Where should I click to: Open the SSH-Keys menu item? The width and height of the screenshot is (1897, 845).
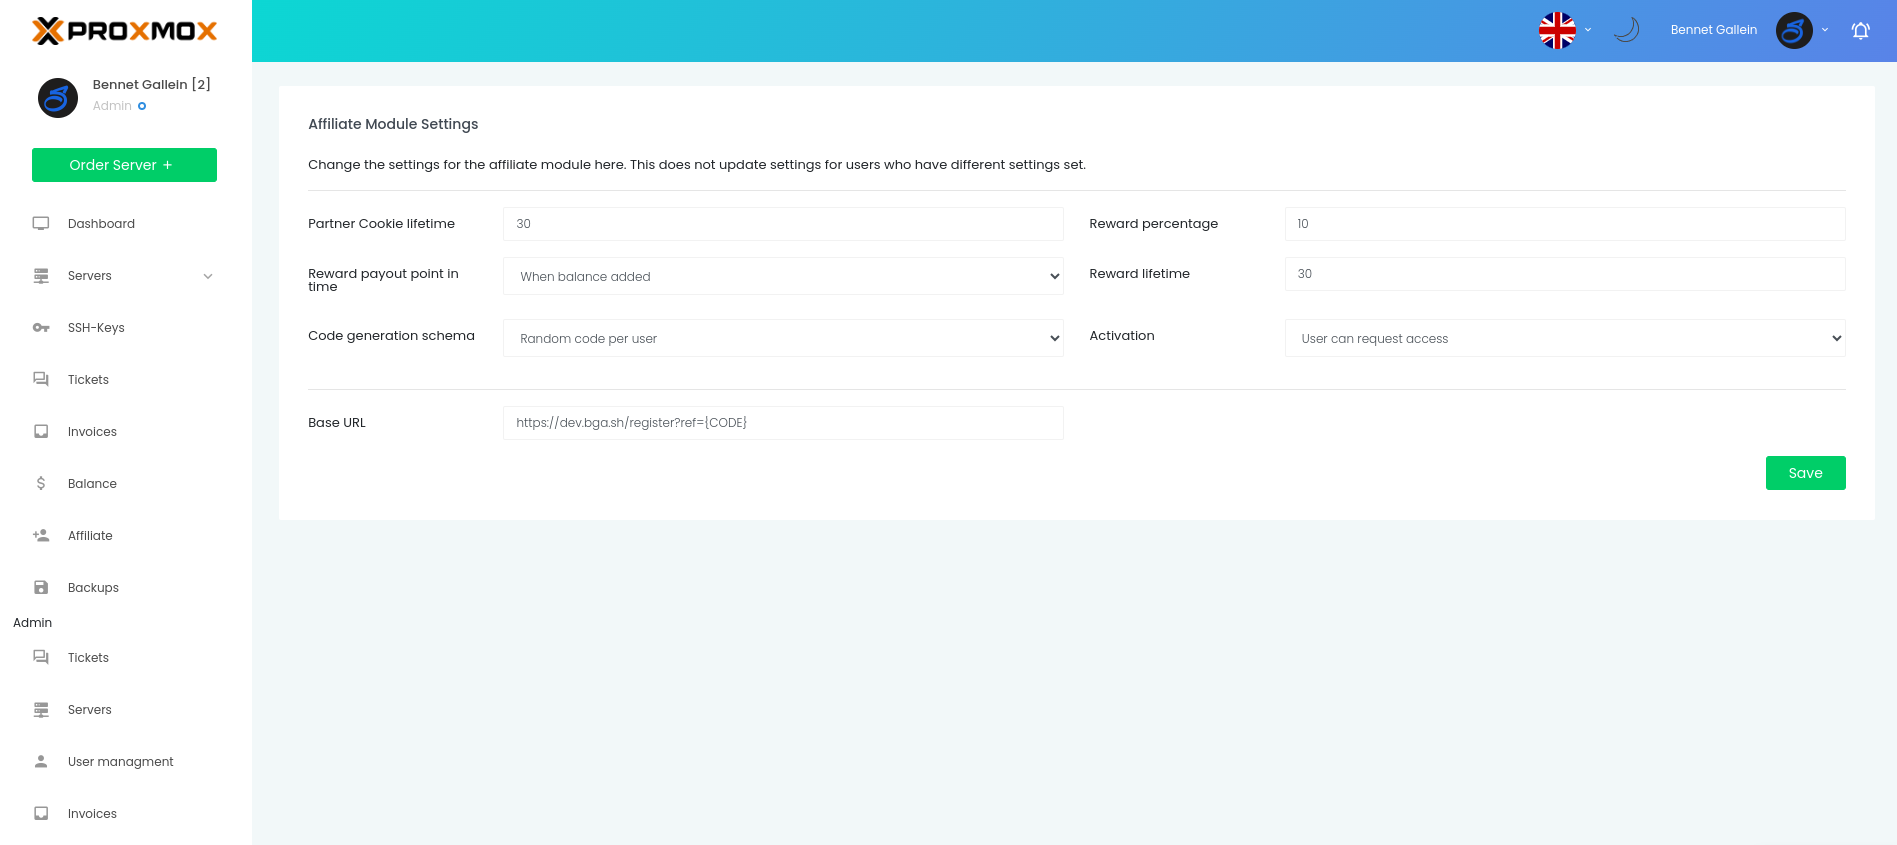point(96,328)
